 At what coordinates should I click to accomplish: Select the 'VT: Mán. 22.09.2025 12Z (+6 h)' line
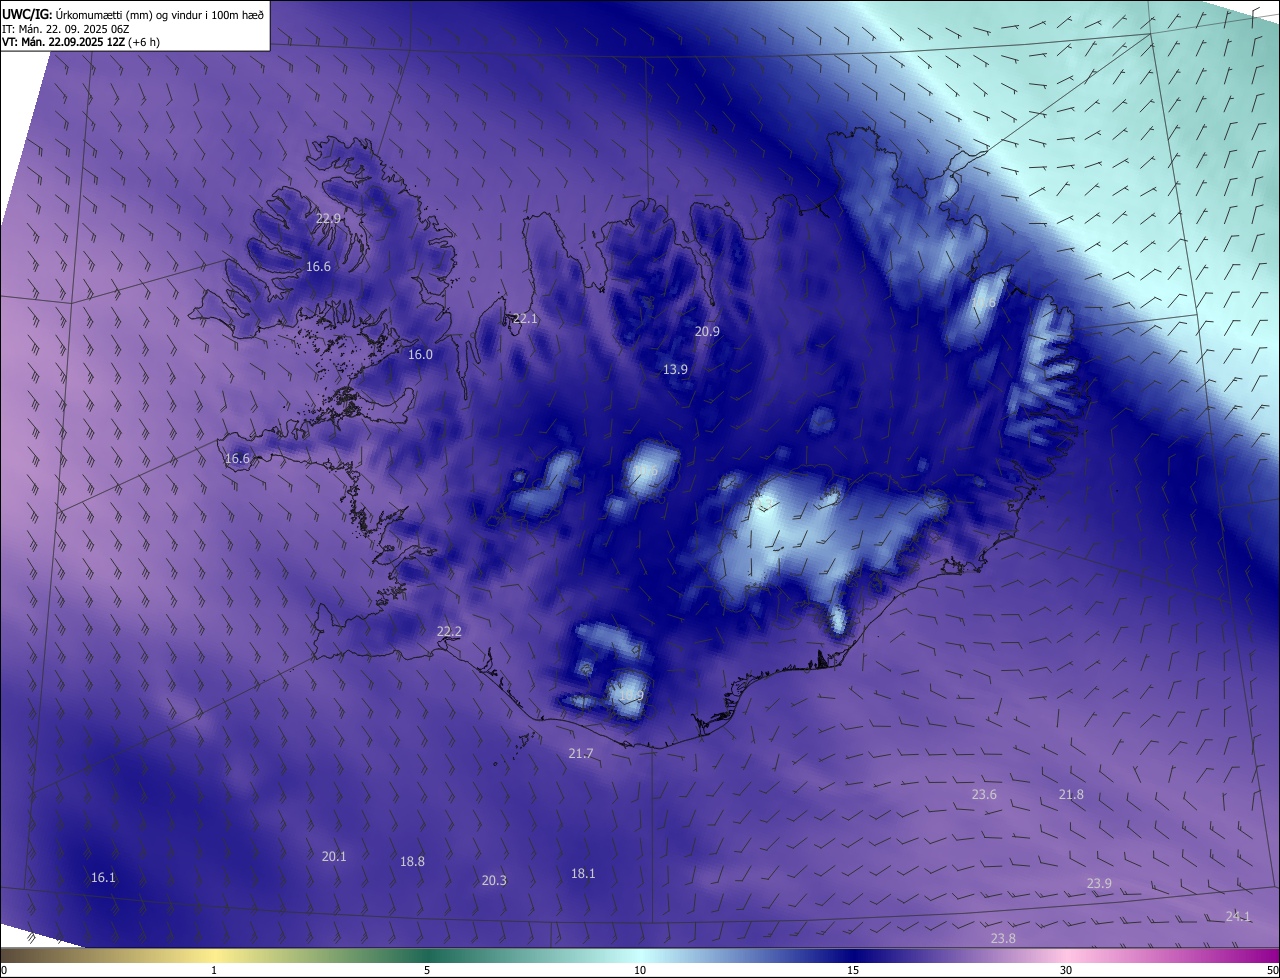[81, 42]
